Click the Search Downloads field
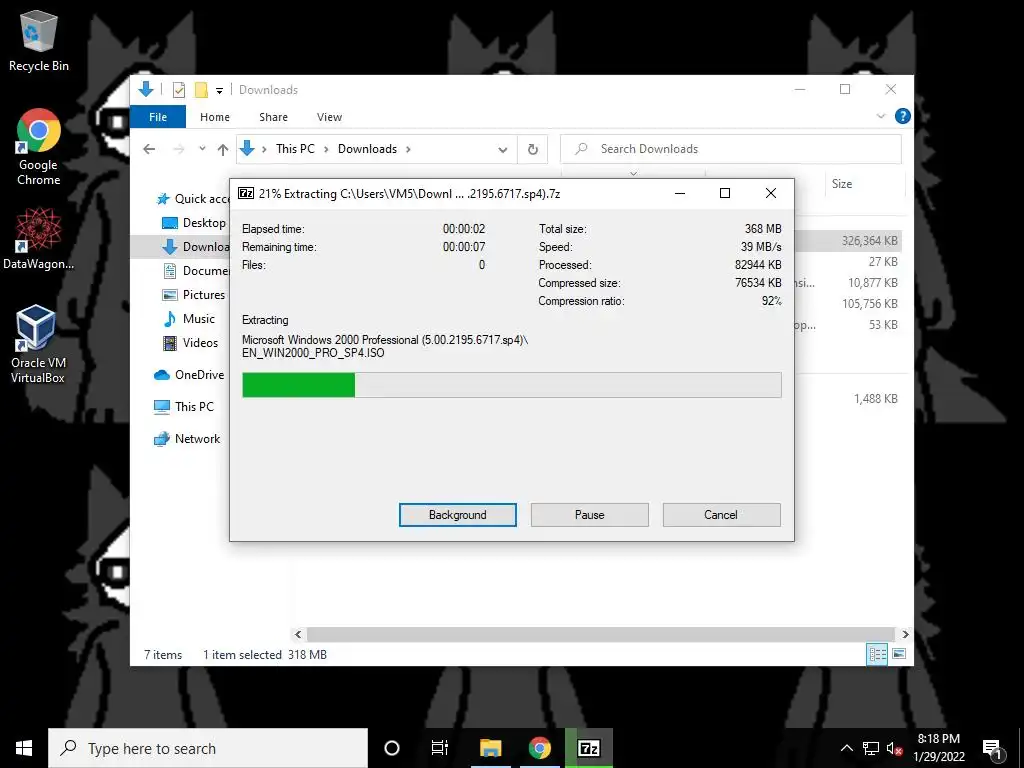1024x768 pixels. [731, 149]
